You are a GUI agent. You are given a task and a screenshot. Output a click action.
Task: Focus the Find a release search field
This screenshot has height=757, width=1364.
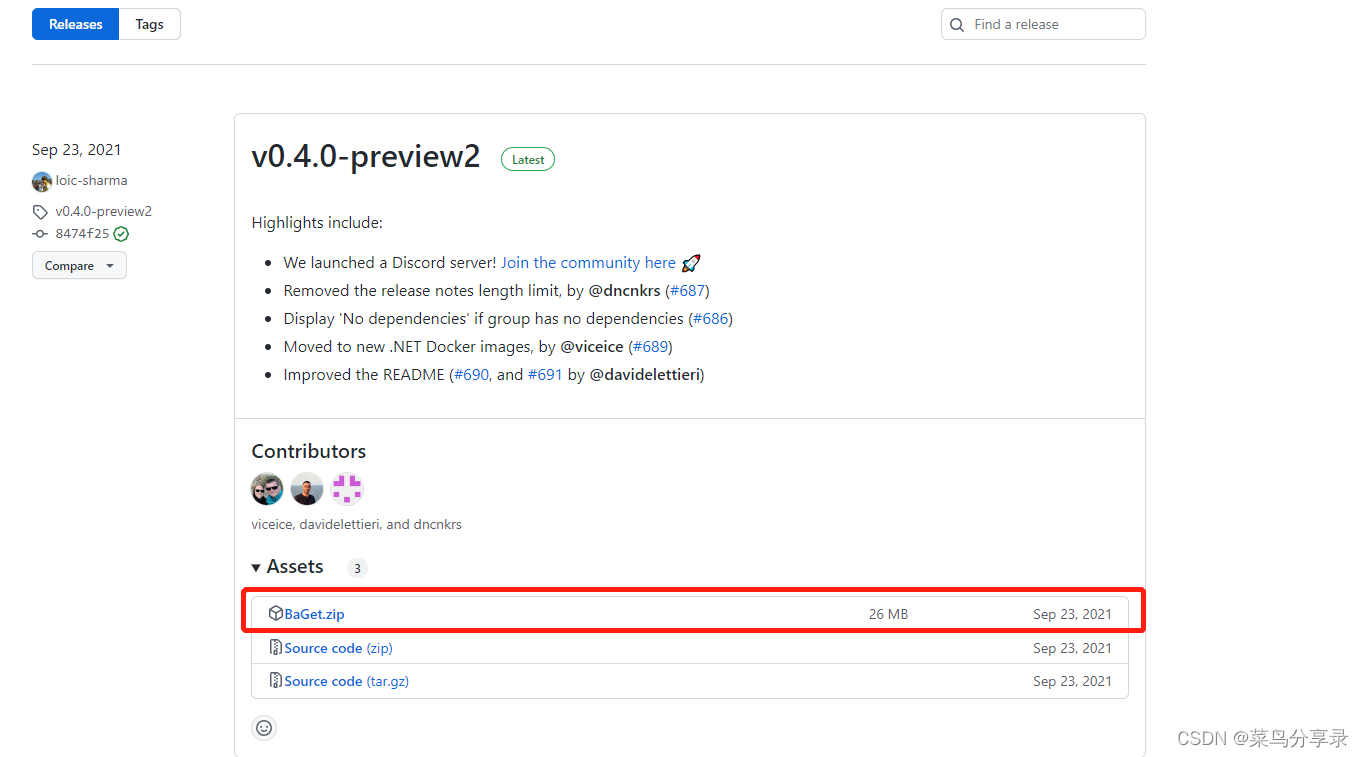(x=1043, y=24)
